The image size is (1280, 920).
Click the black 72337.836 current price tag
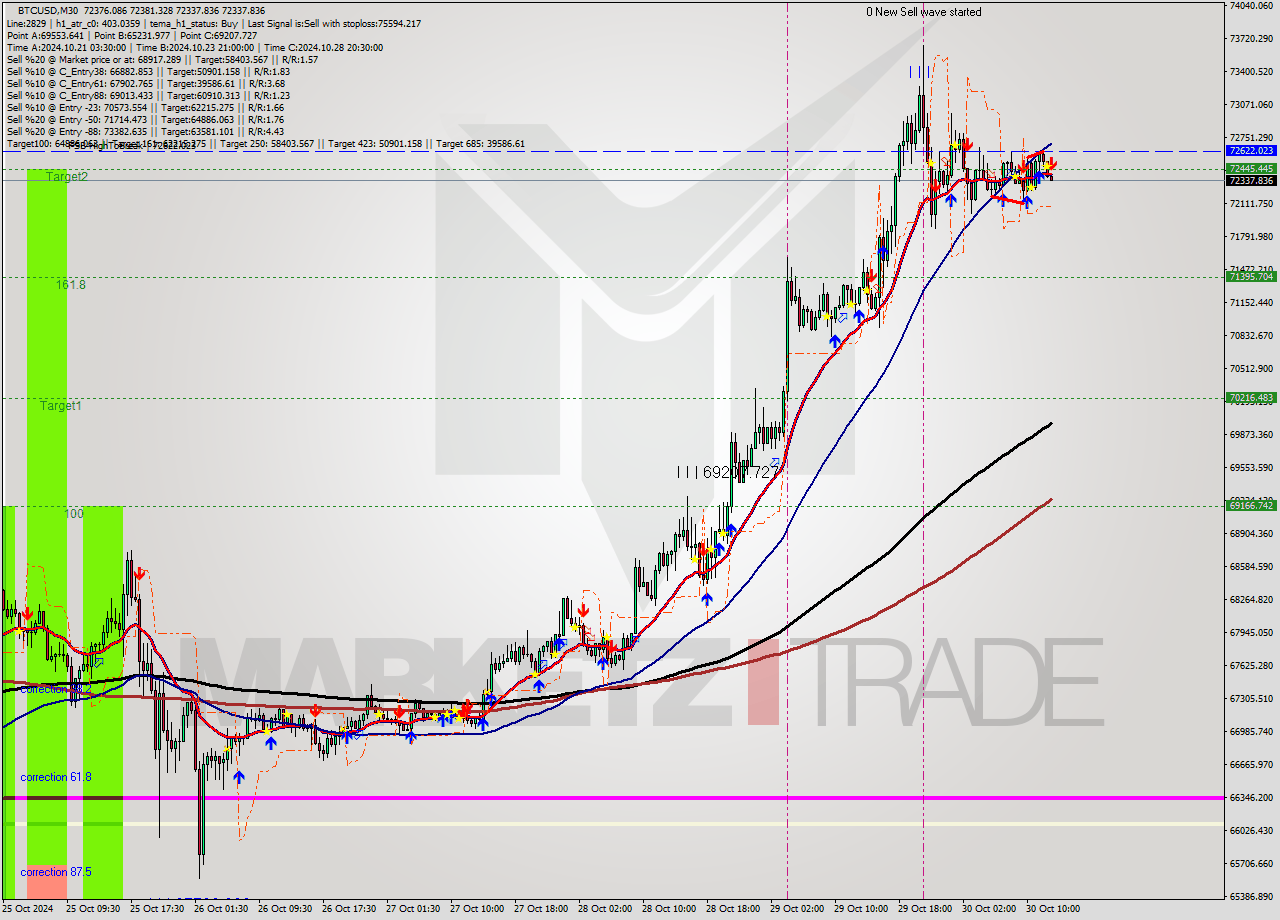tap(1251, 180)
